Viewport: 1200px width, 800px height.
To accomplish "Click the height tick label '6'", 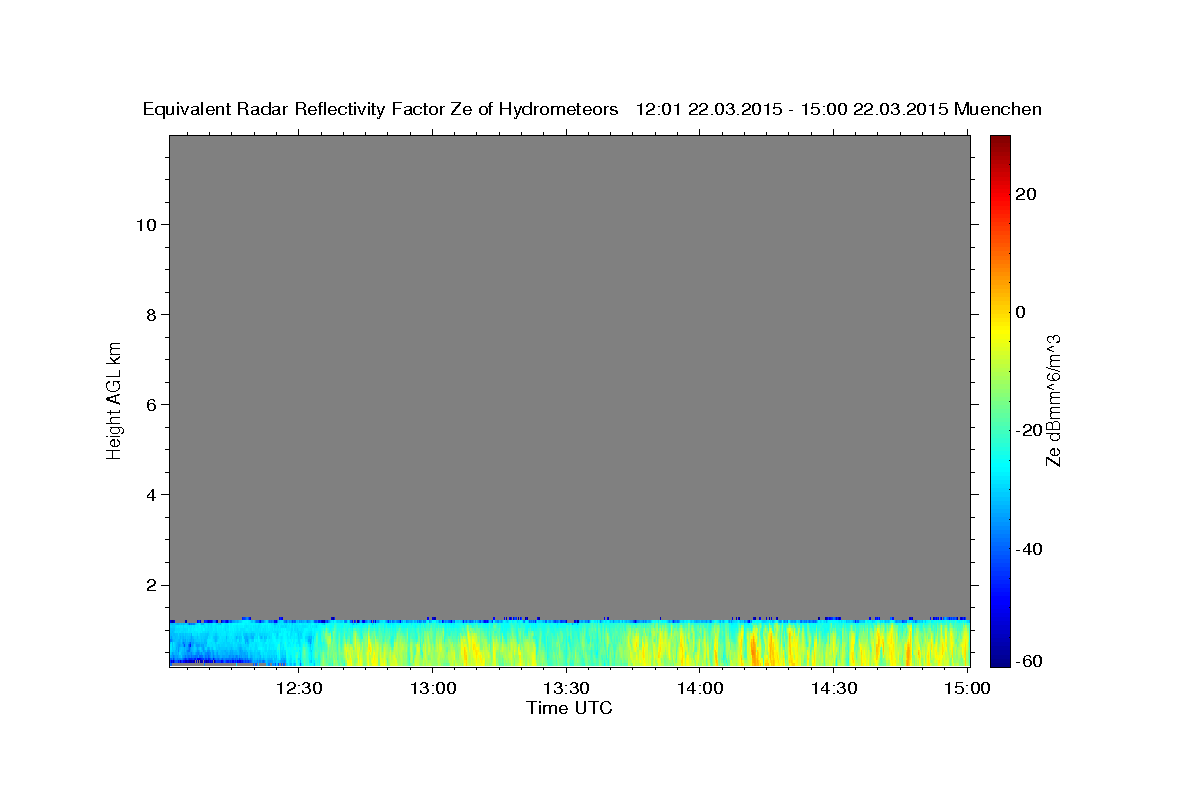I will (149, 404).
